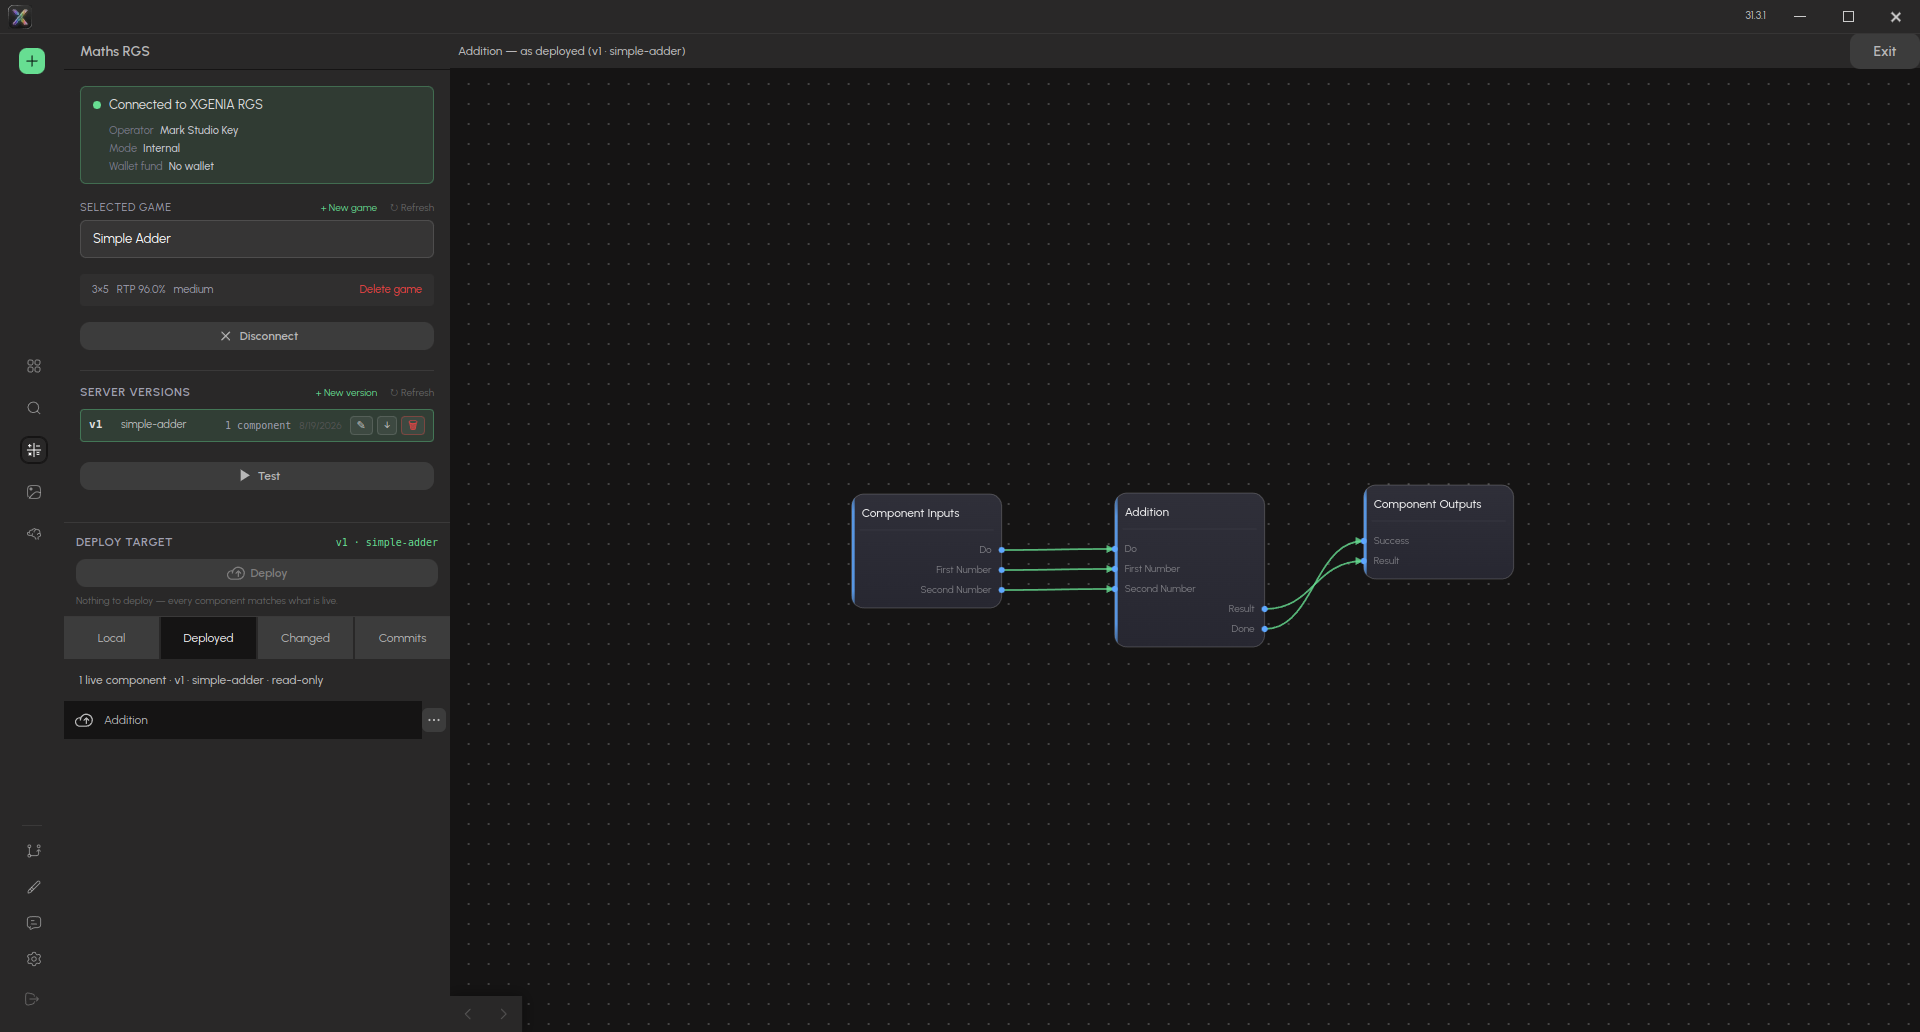This screenshot has width=1920, height=1032.
Task: Open the git branch sidebar icon
Action: pos(34,851)
